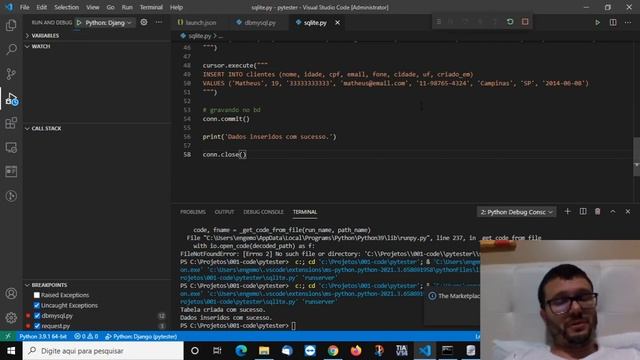Open the Run menu

pyautogui.click(x=127, y=7)
